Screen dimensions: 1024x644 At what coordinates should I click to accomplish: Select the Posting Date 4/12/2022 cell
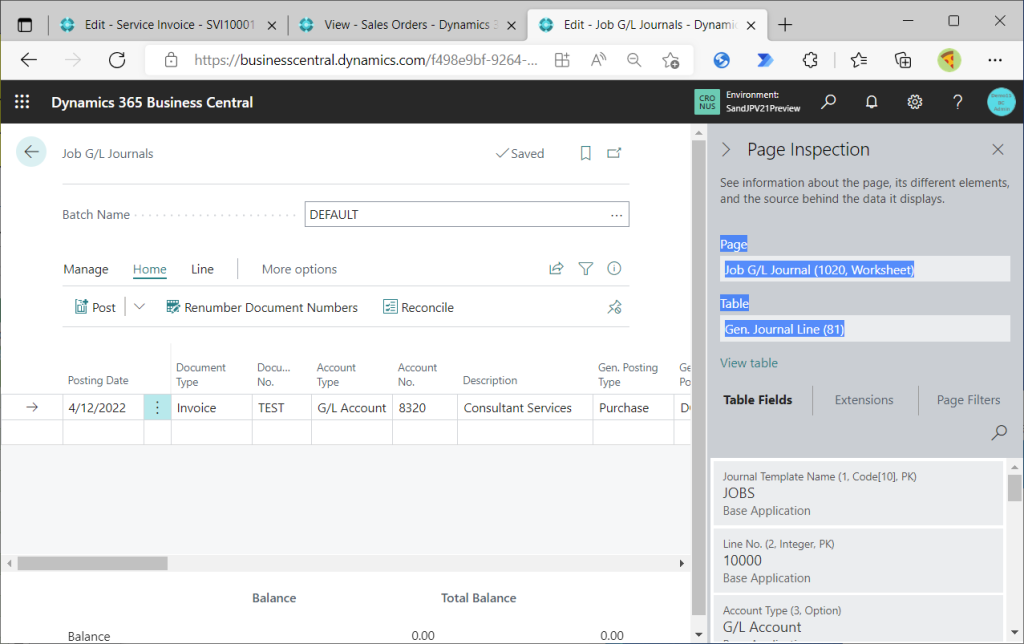(103, 408)
